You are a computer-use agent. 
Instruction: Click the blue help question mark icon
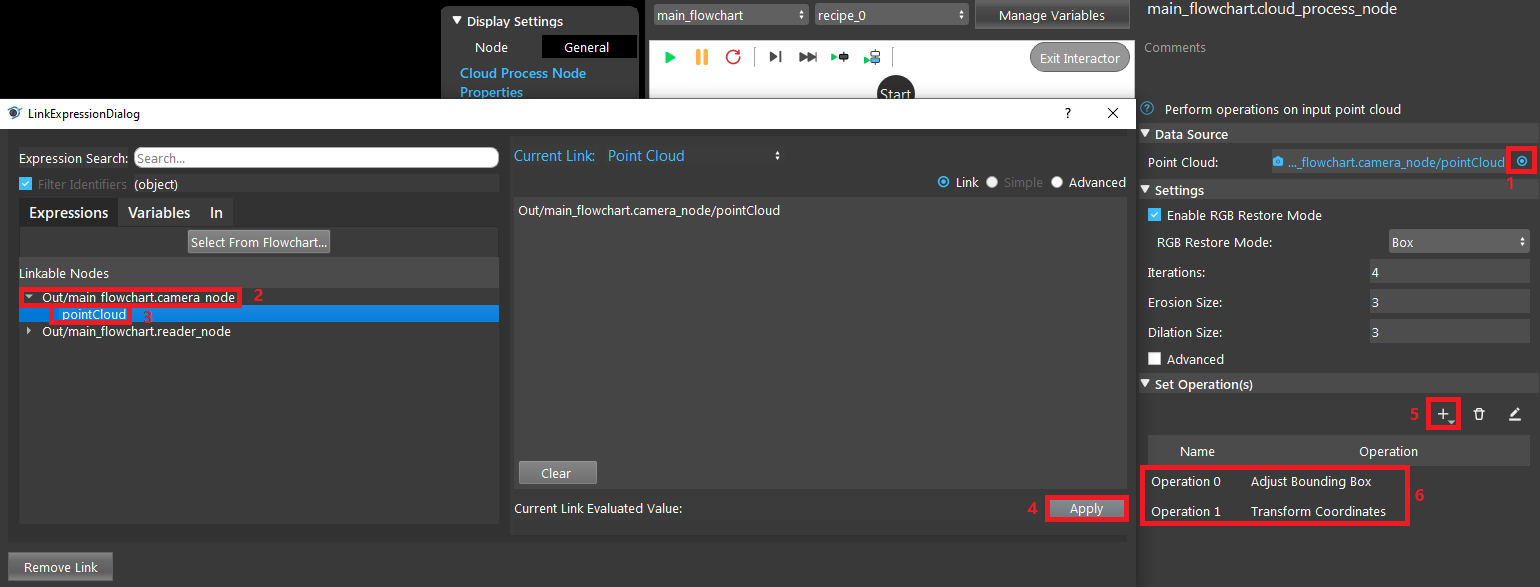pyautogui.click(x=1147, y=109)
